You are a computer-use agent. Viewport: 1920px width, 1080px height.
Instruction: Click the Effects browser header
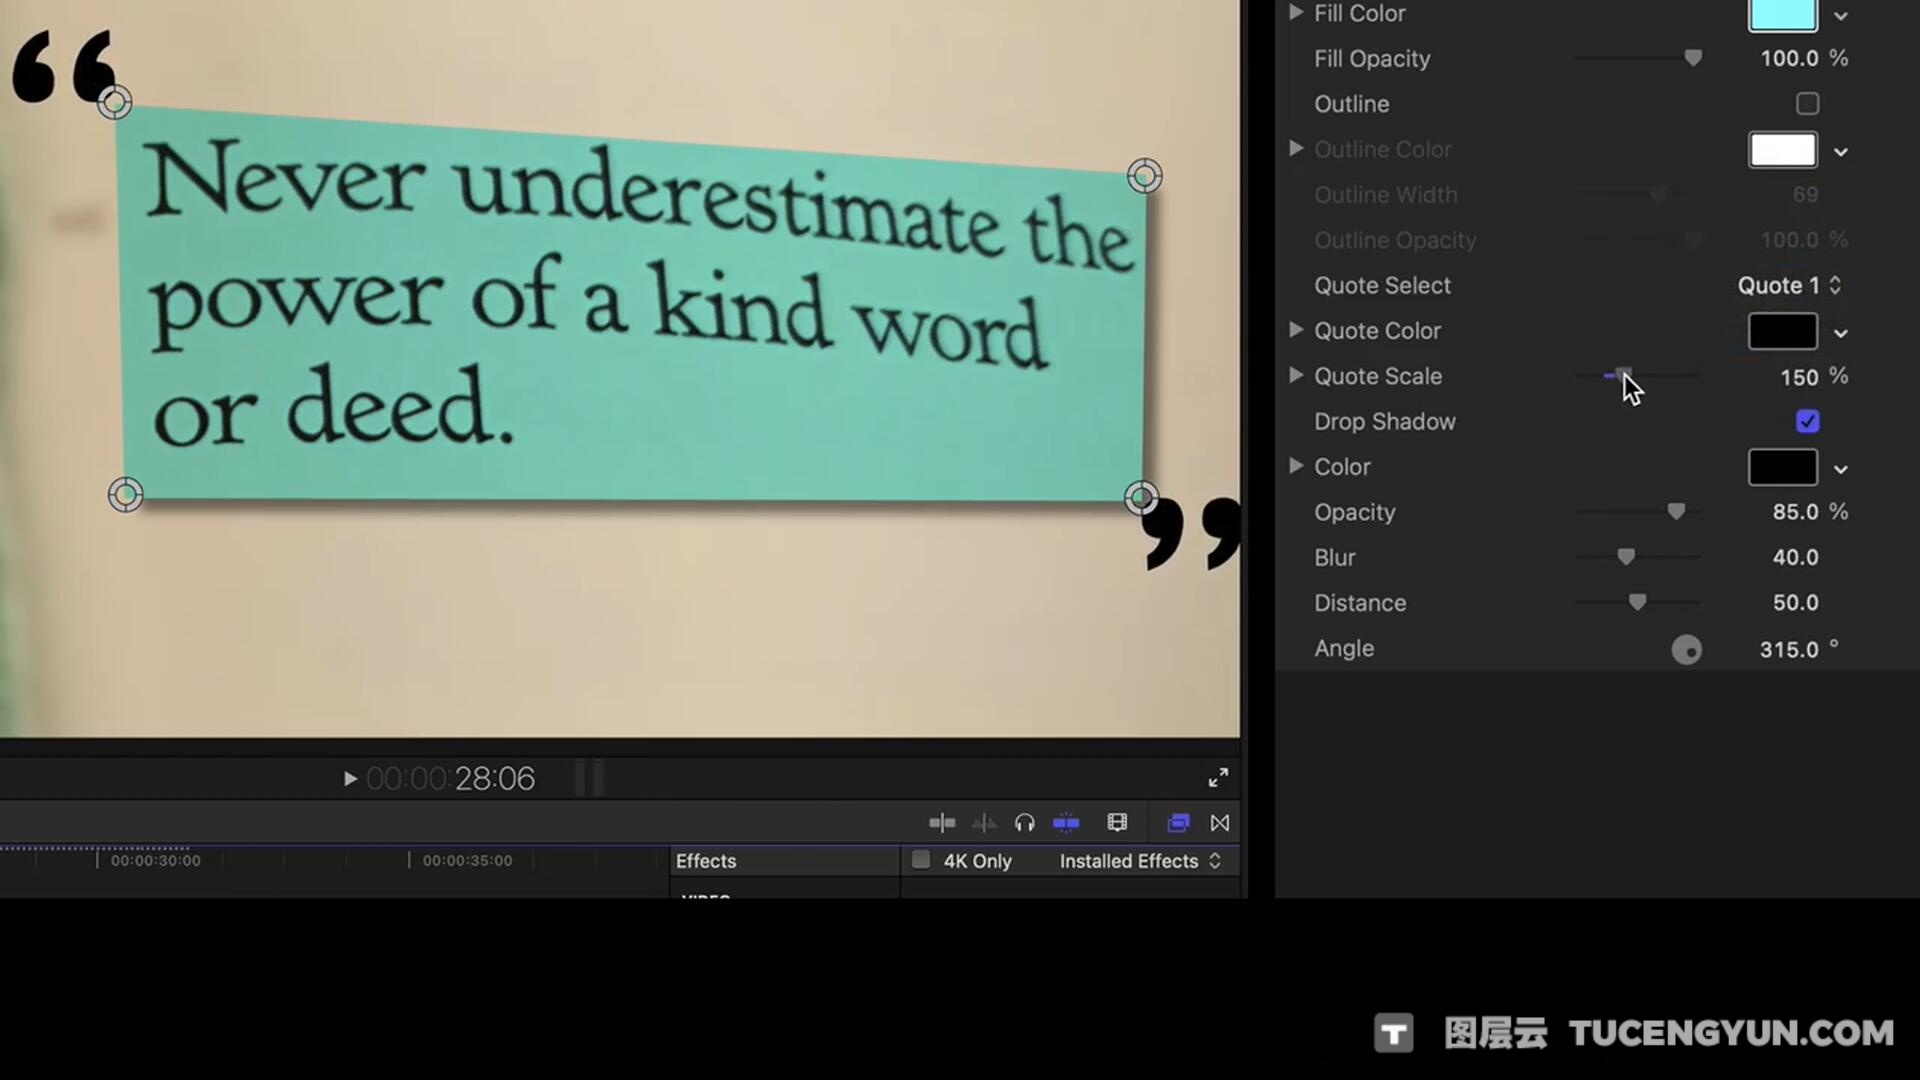706,861
